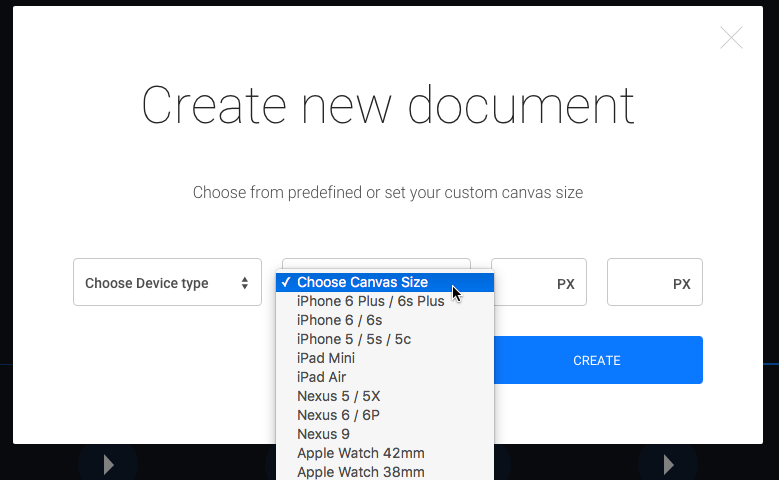Close the Create new document dialog
Screen dimensions: 779x480
[731, 38]
